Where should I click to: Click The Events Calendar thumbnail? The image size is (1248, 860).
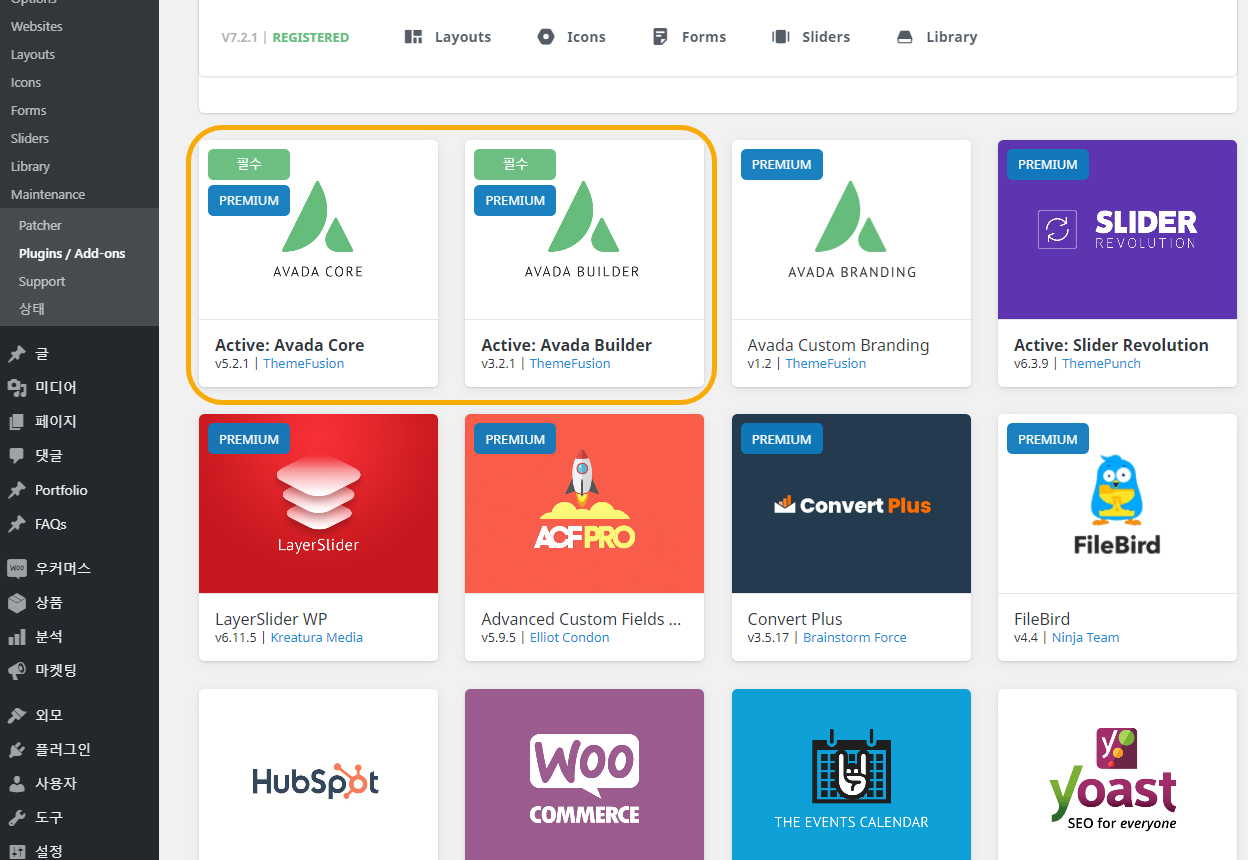(x=851, y=774)
